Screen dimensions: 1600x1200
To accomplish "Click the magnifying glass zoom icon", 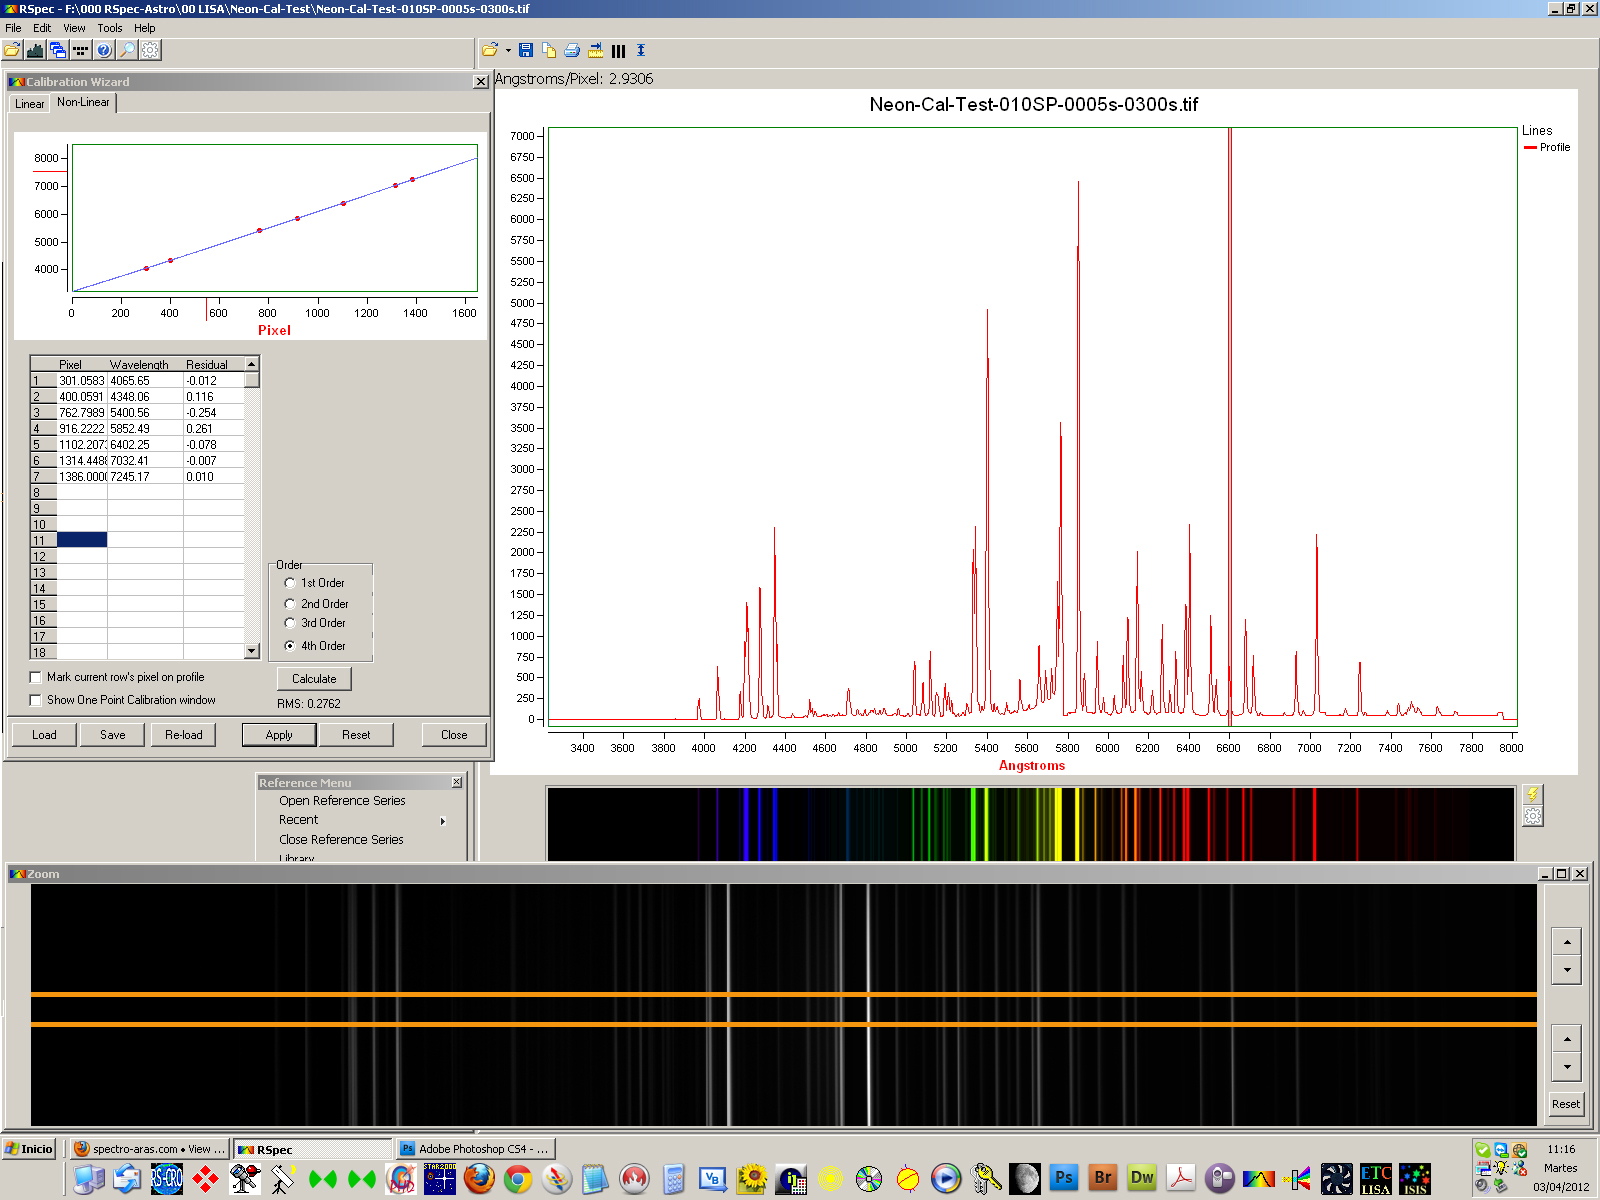I will click(x=128, y=50).
